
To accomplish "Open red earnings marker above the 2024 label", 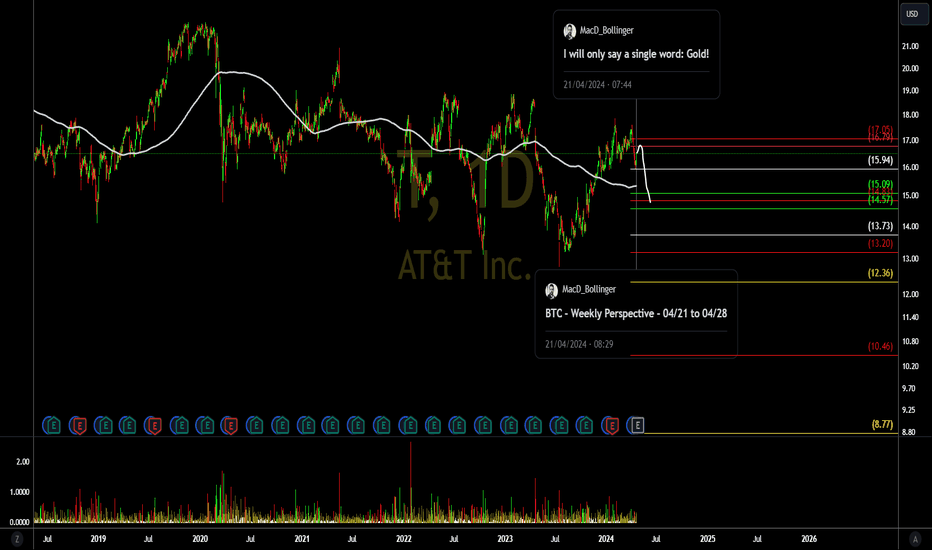I will point(610,425).
